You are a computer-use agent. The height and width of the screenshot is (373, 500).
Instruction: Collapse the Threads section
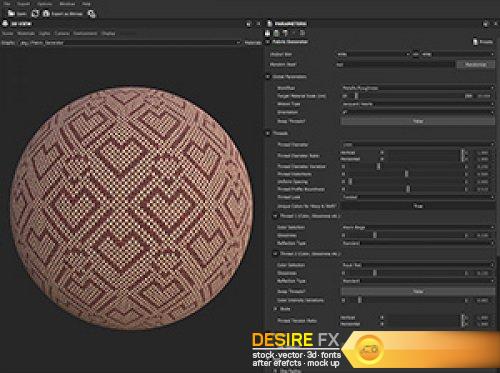tap(267, 133)
